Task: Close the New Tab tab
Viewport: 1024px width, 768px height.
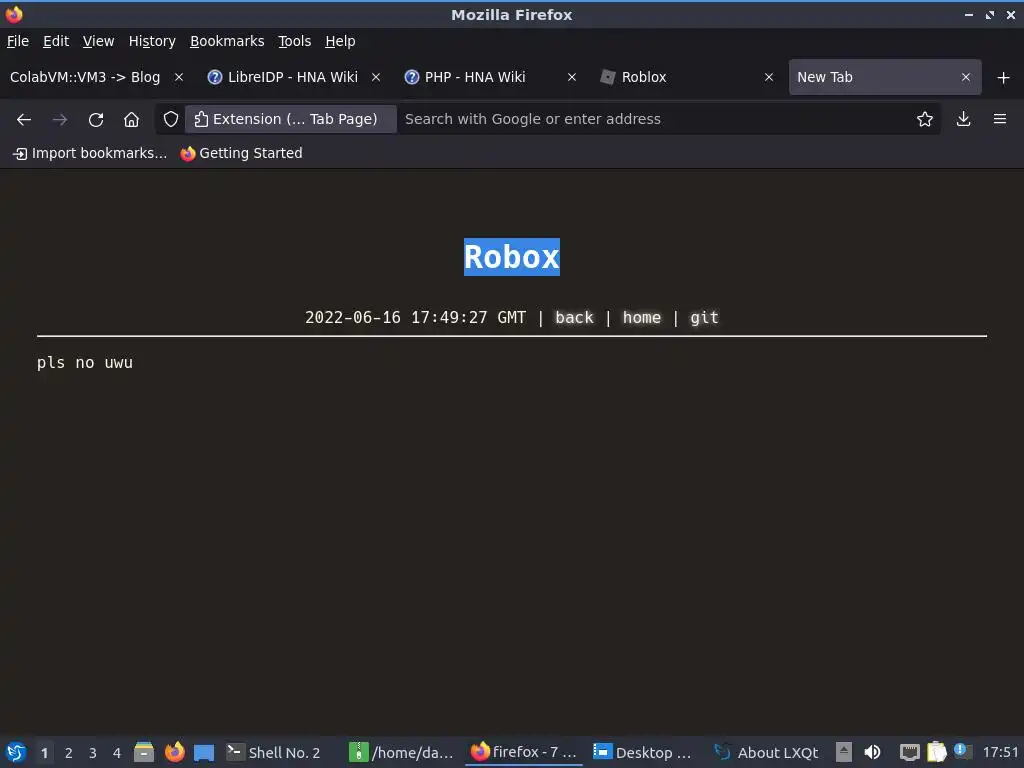Action: pos(966,77)
